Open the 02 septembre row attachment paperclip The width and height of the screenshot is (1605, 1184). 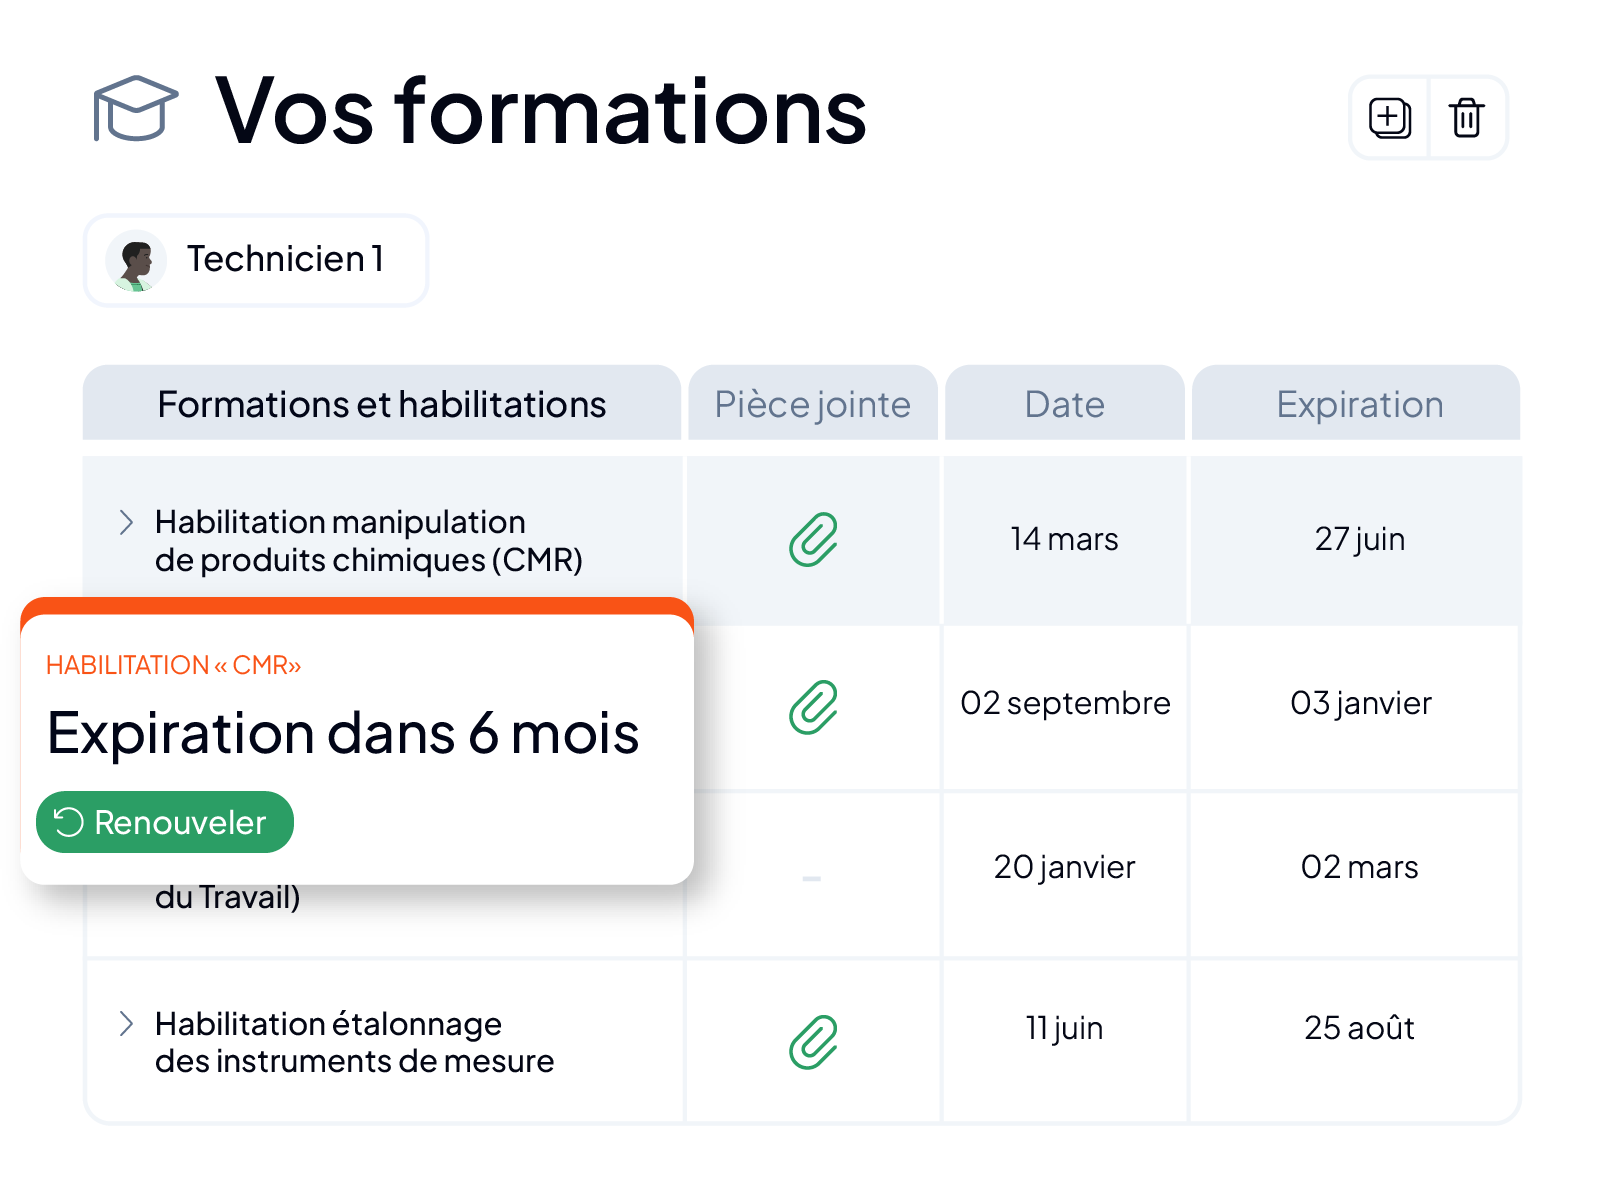coord(813,707)
